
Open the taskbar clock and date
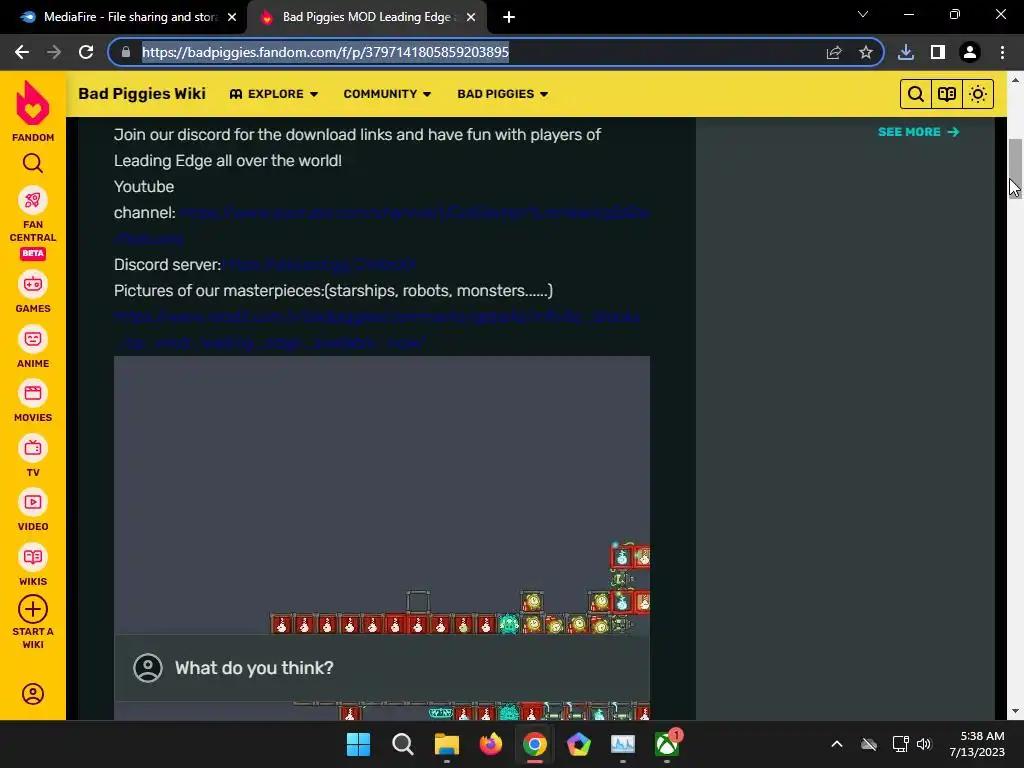coord(977,744)
